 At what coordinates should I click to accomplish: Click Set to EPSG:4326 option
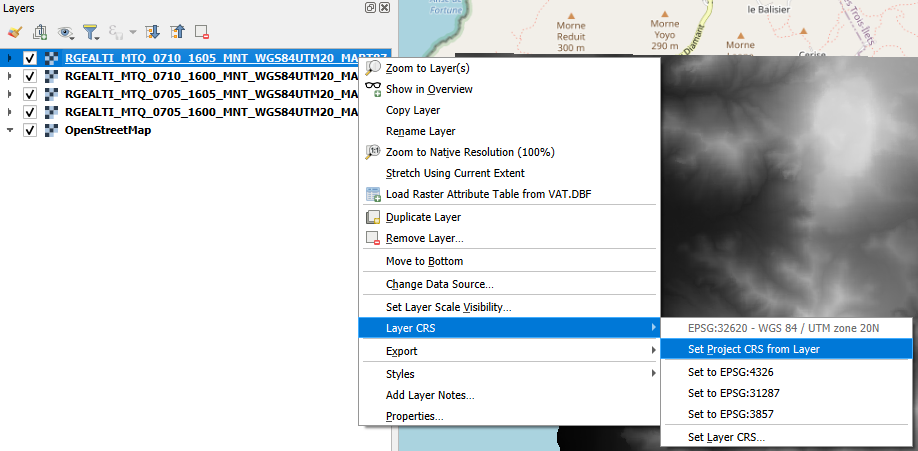[731, 372]
